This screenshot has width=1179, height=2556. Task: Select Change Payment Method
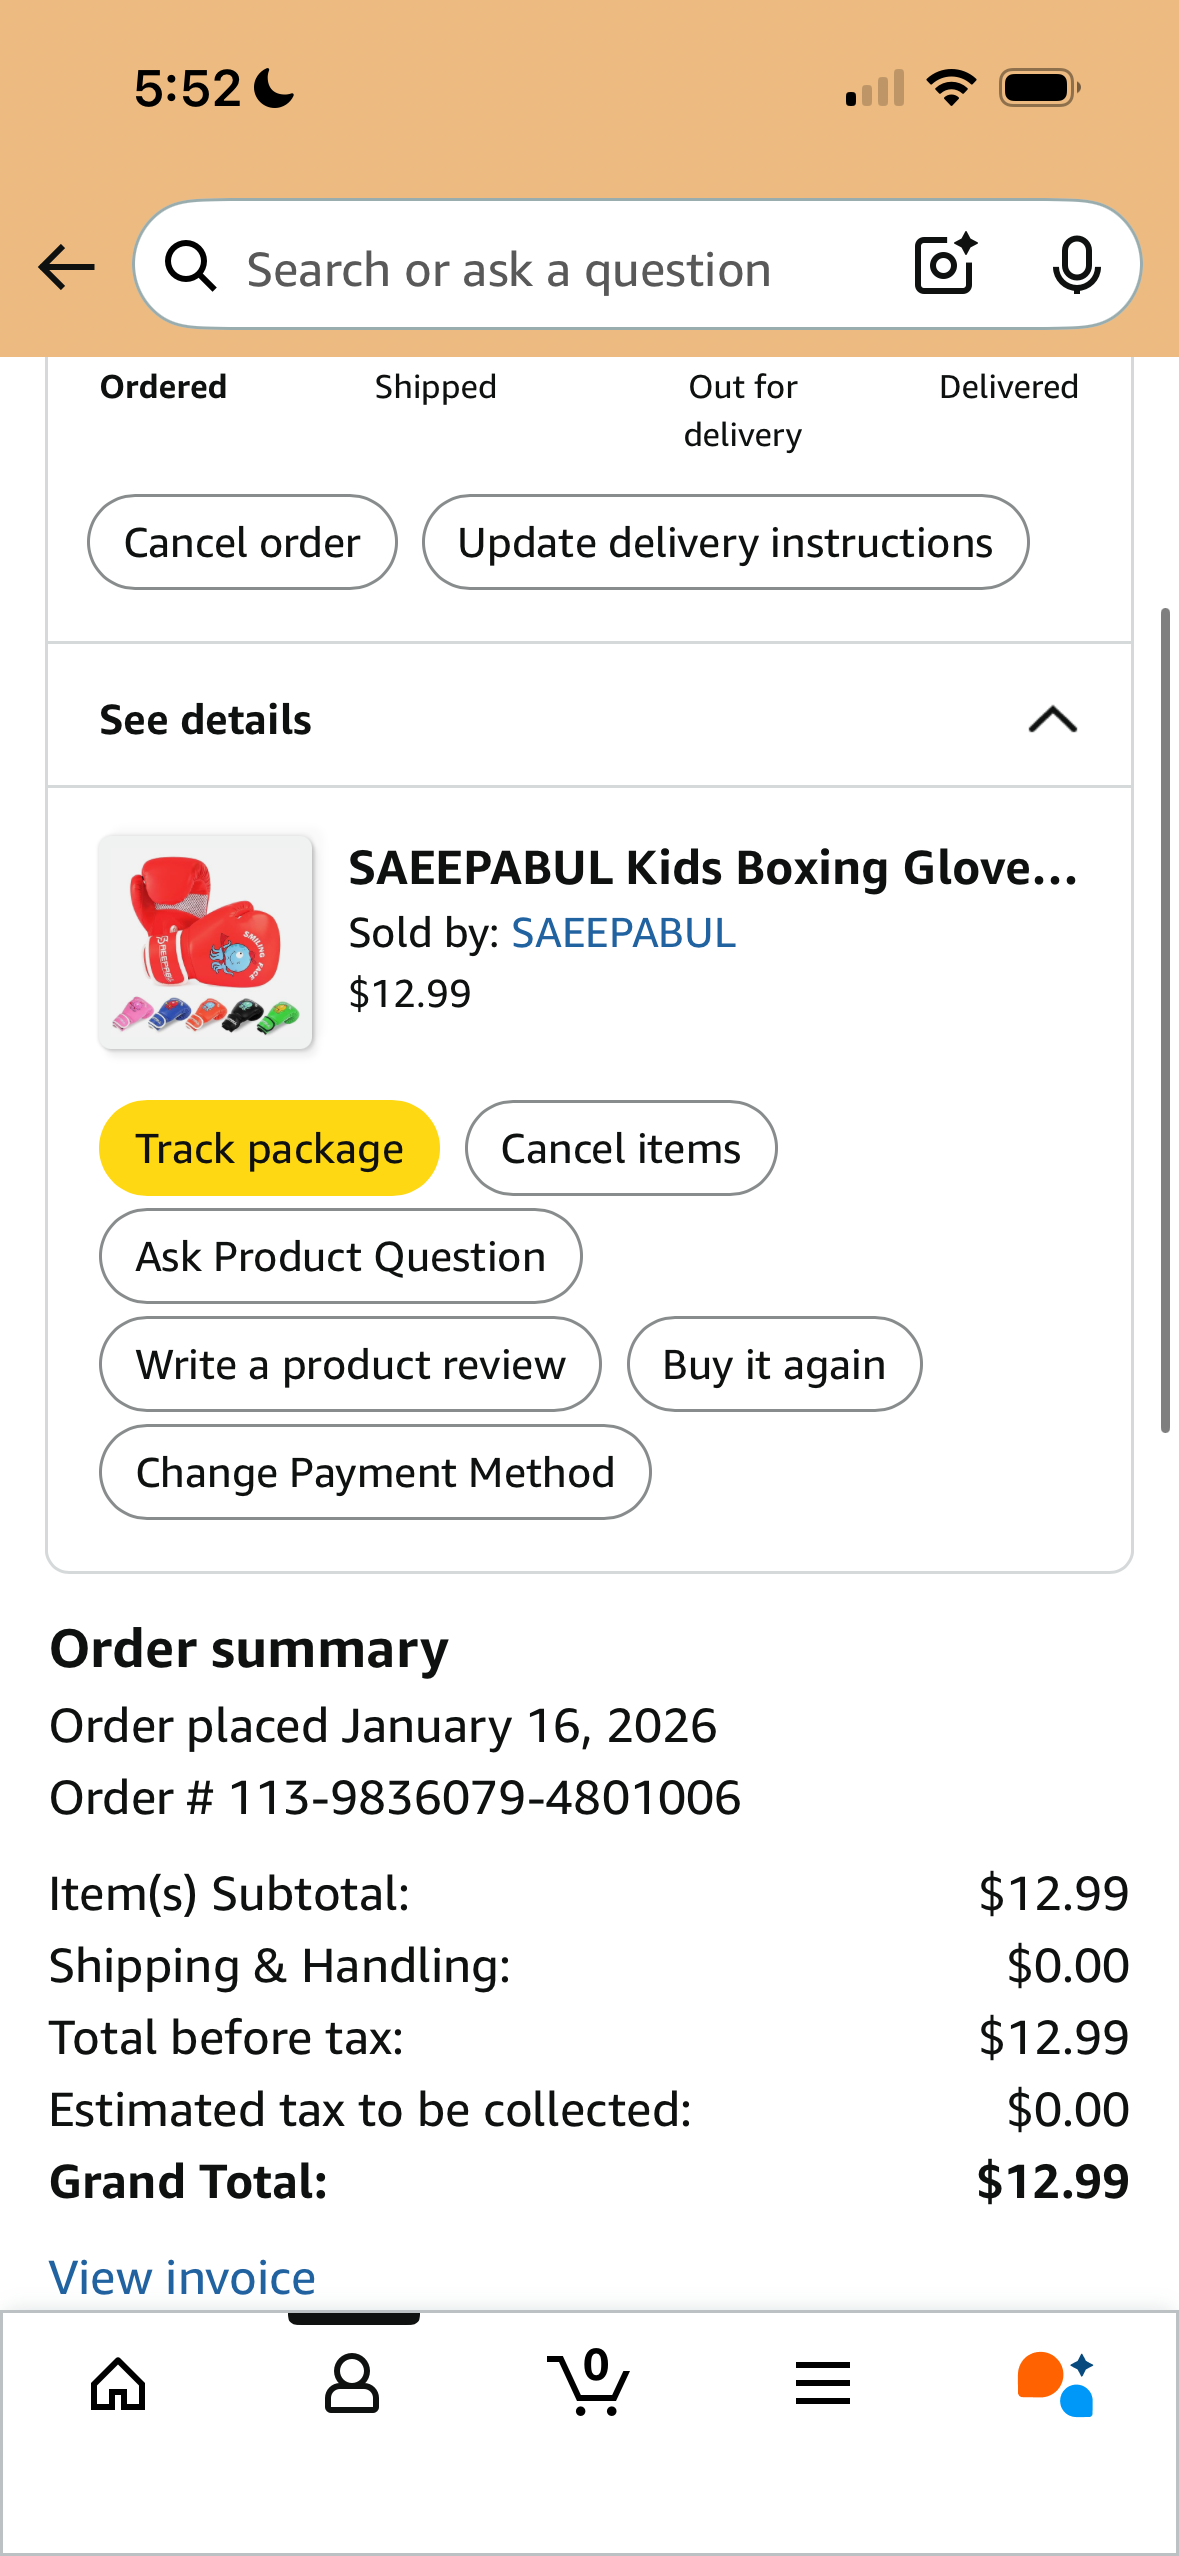(x=375, y=1473)
